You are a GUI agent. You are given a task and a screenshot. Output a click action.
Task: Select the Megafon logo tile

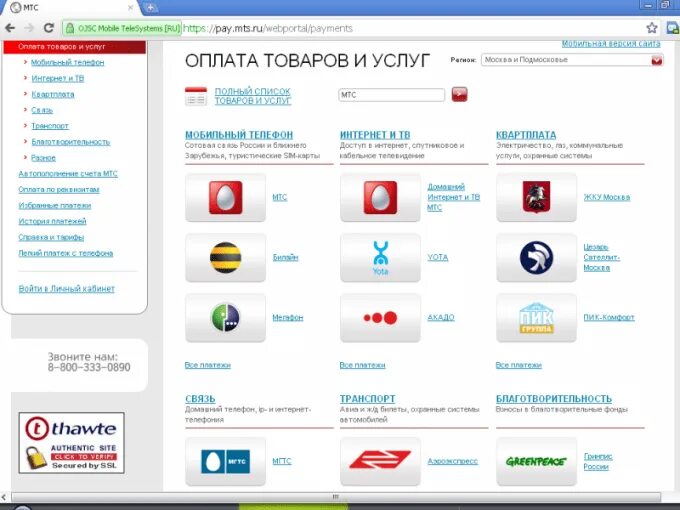coord(225,317)
